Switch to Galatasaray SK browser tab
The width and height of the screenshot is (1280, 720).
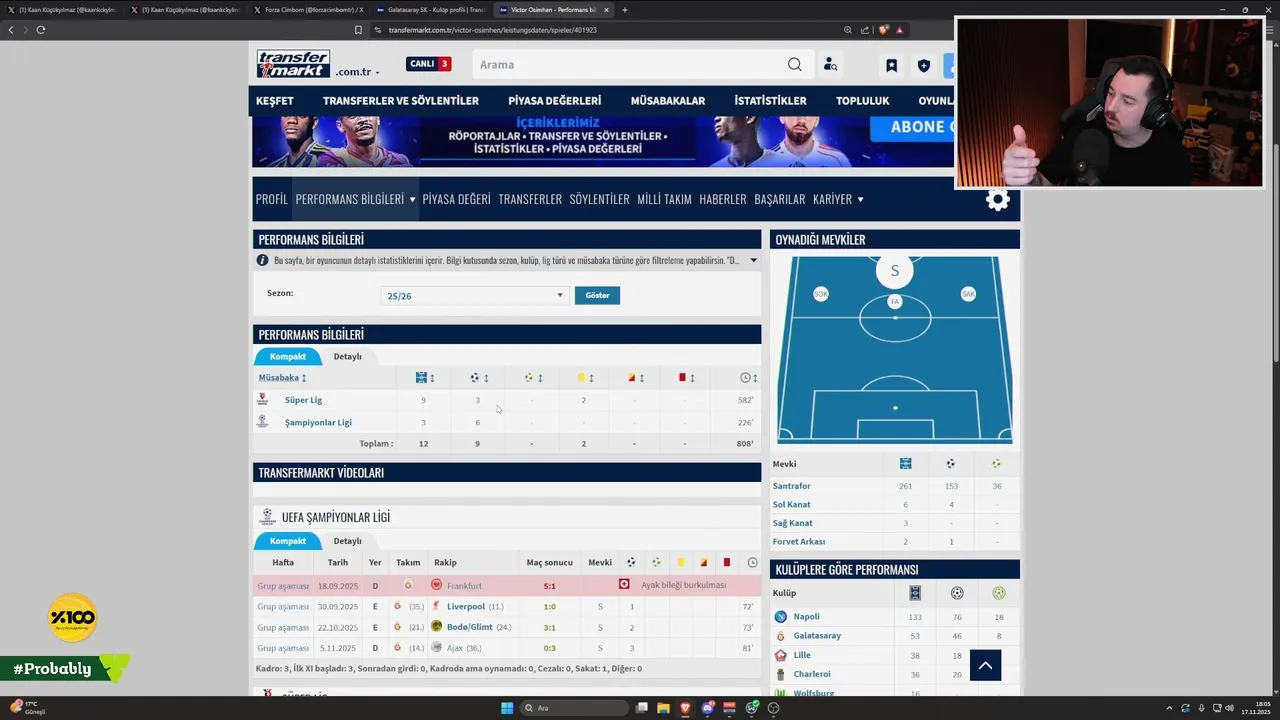point(432,10)
